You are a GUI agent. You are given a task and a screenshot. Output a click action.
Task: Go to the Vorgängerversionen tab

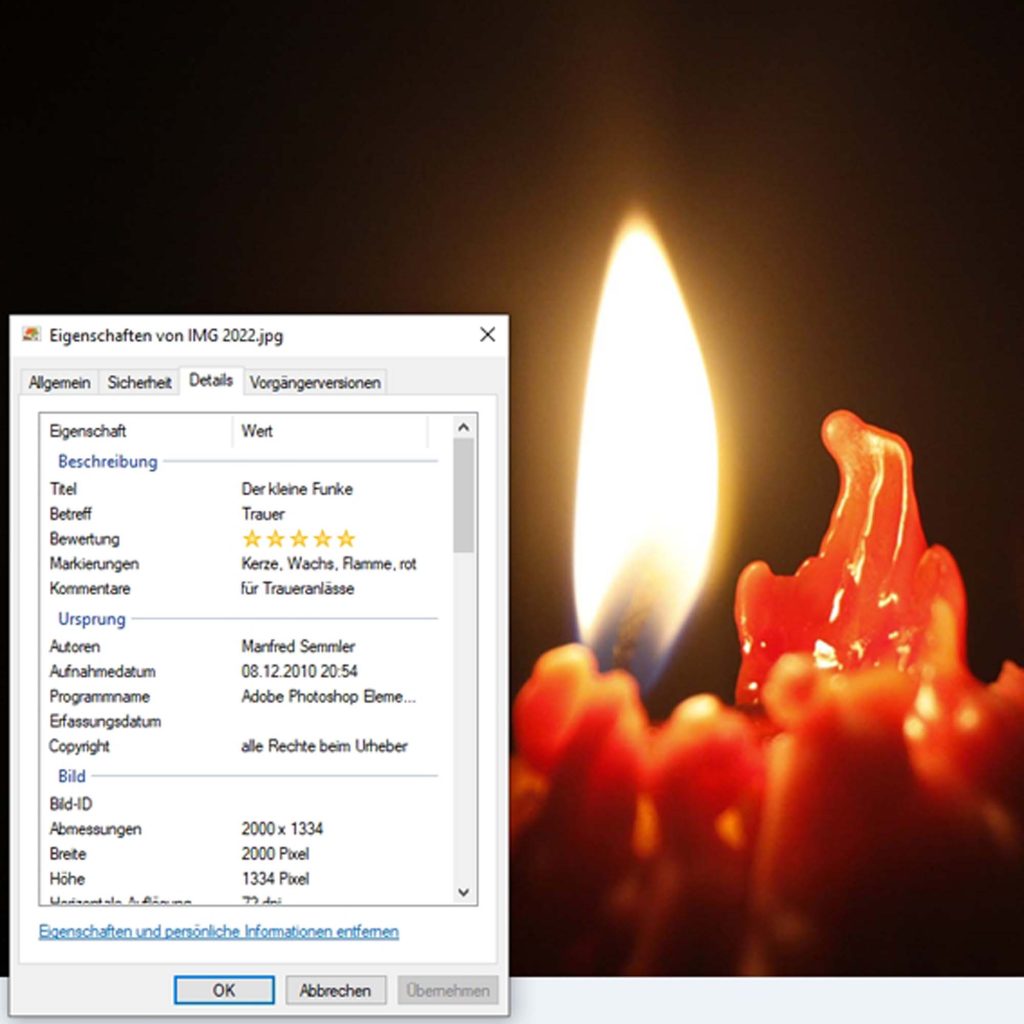pyautogui.click(x=315, y=382)
